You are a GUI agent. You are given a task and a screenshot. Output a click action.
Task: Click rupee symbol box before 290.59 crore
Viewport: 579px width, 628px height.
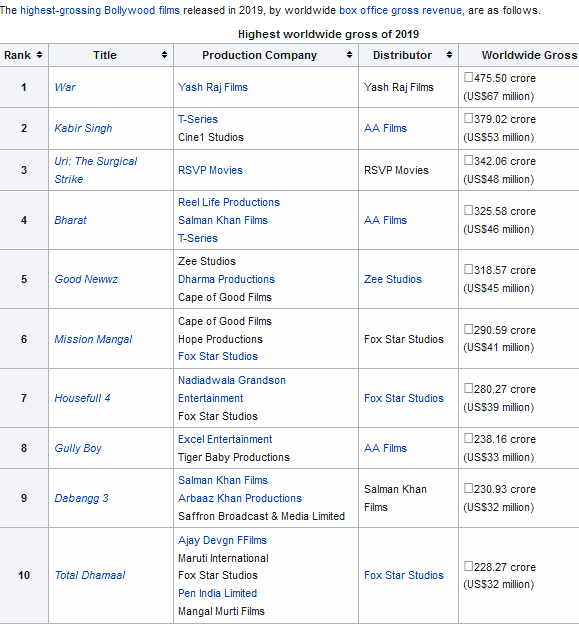pyautogui.click(x=468, y=329)
